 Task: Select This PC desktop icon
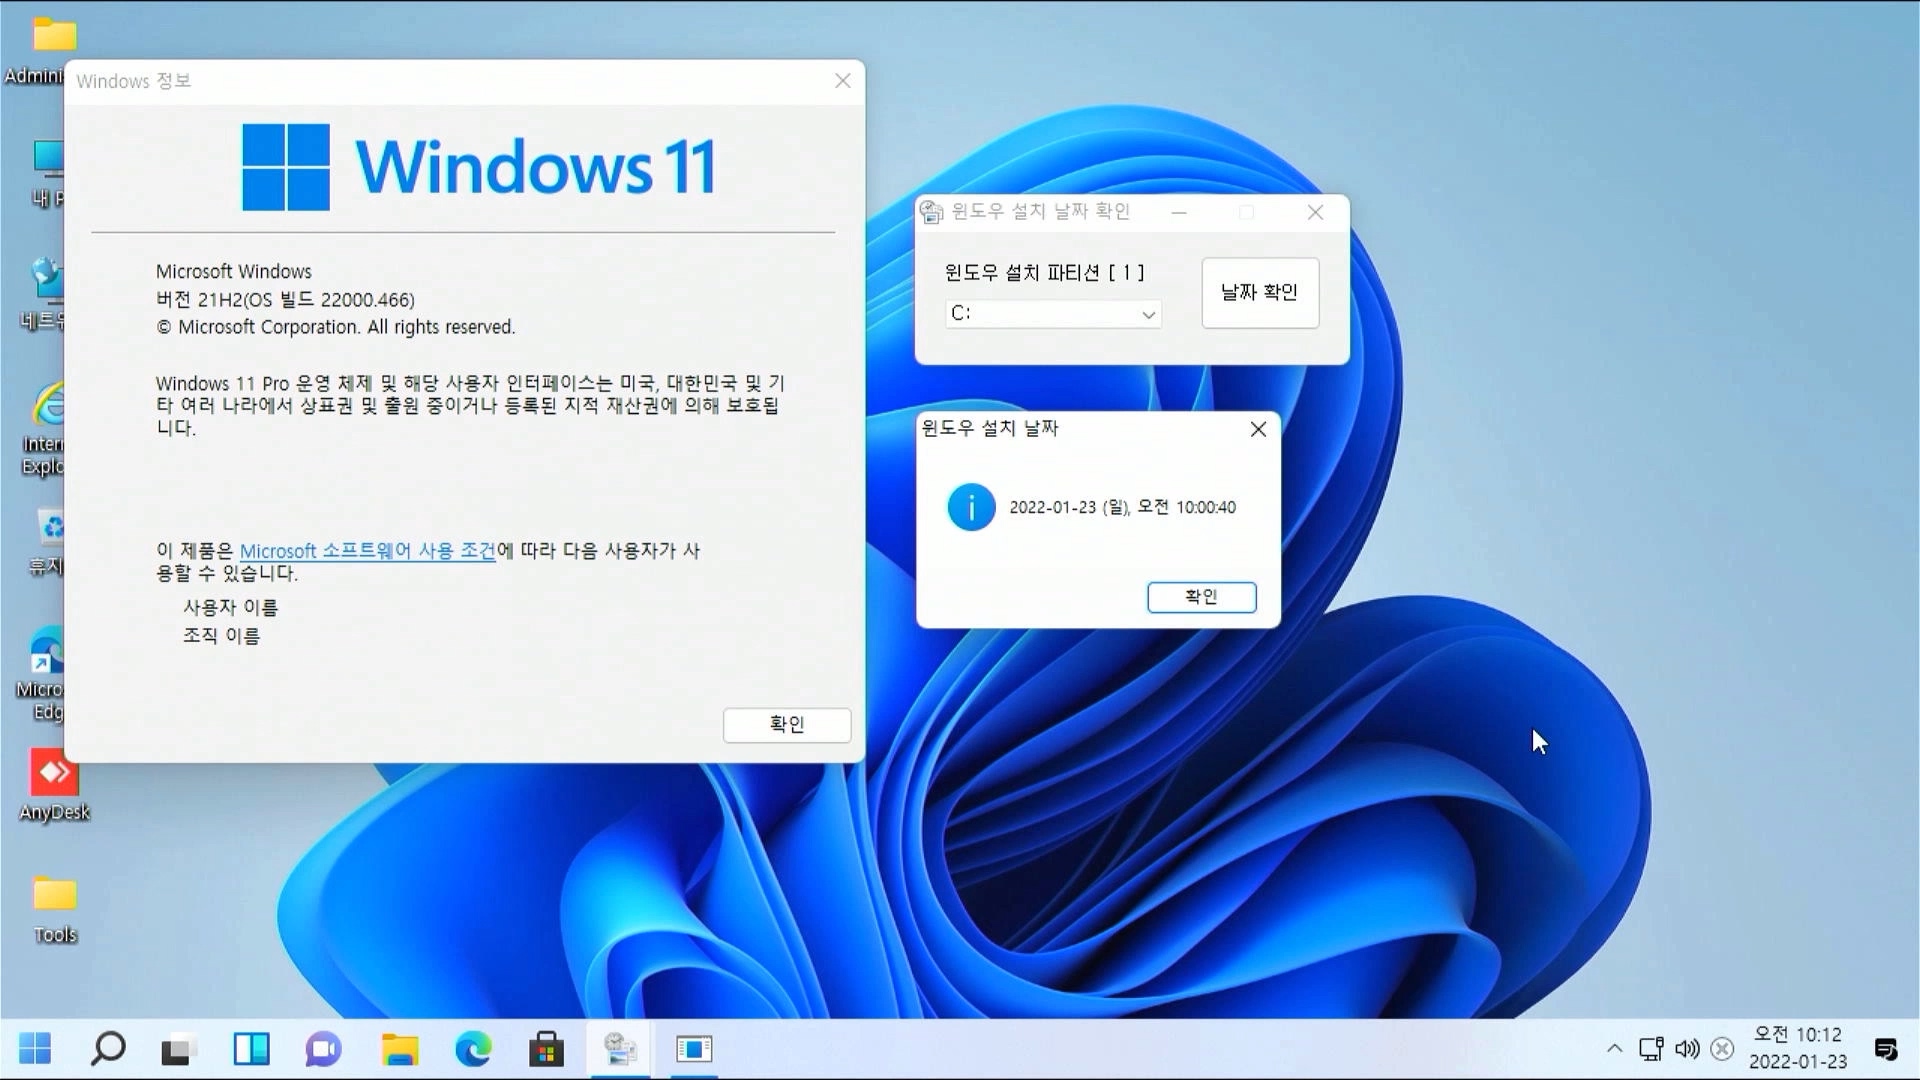(46, 172)
